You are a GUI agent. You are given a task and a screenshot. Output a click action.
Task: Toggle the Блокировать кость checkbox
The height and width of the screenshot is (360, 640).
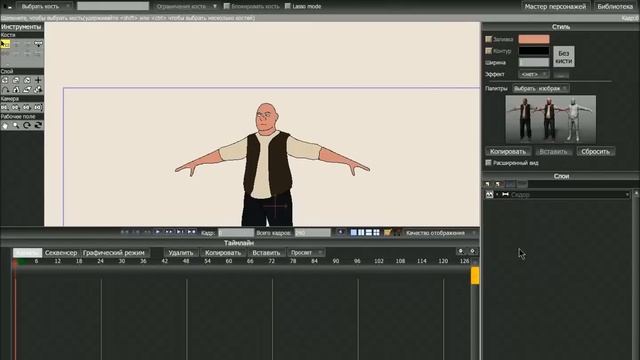(227, 6)
